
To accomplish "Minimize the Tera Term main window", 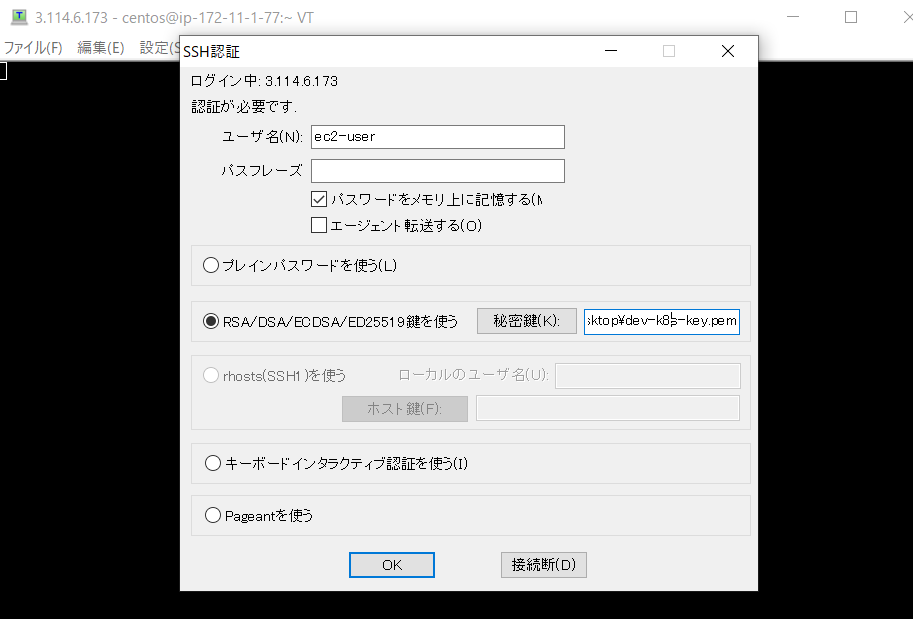I will pos(794,17).
